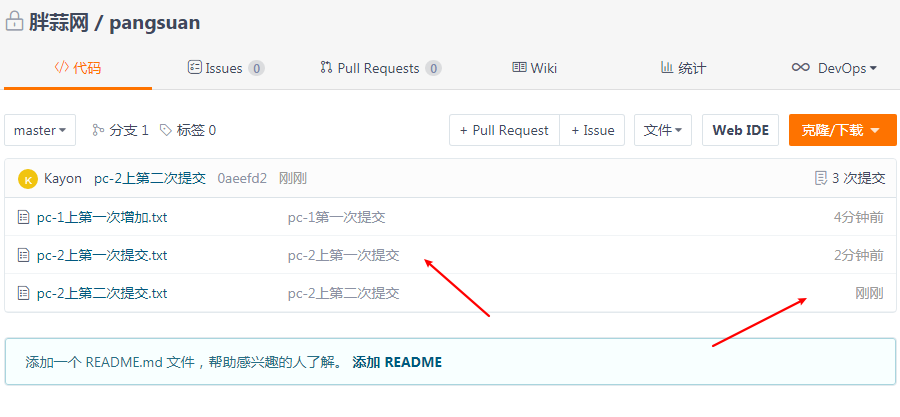Click the lock icon beside repository name
Image resolution: width=900 pixels, height=417 pixels.
(15, 23)
